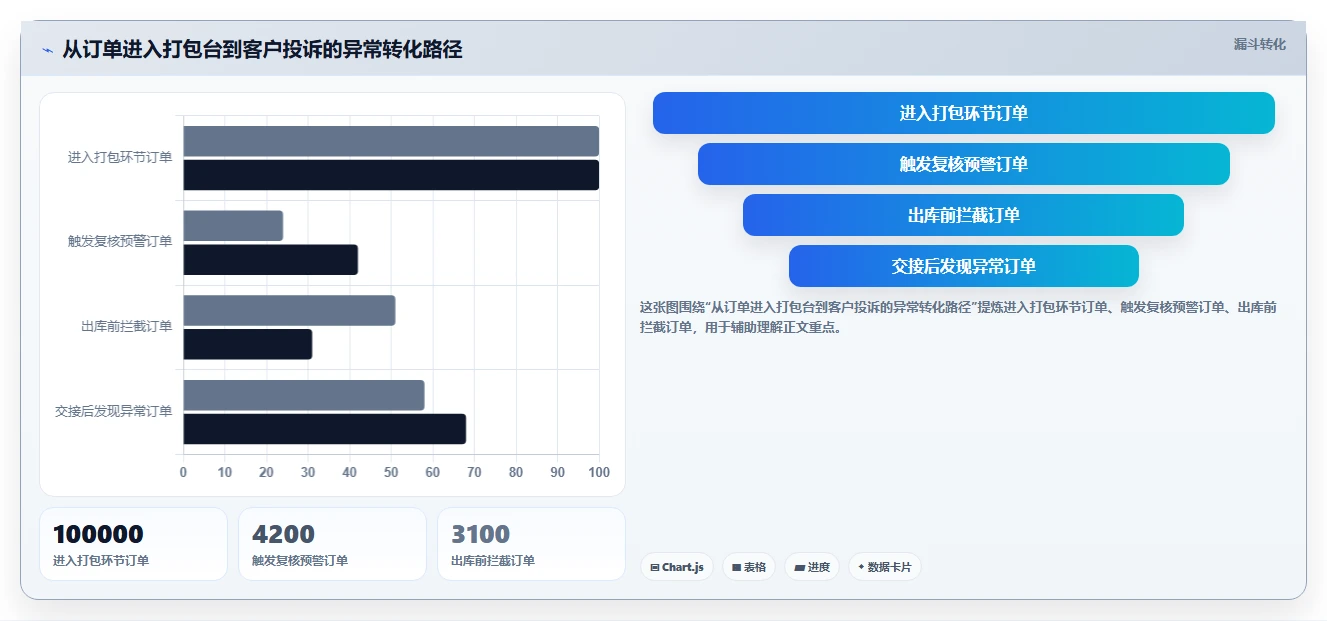Click the Chart.js tag chip
The height and width of the screenshot is (621, 1327).
click(x=677, y=567)
